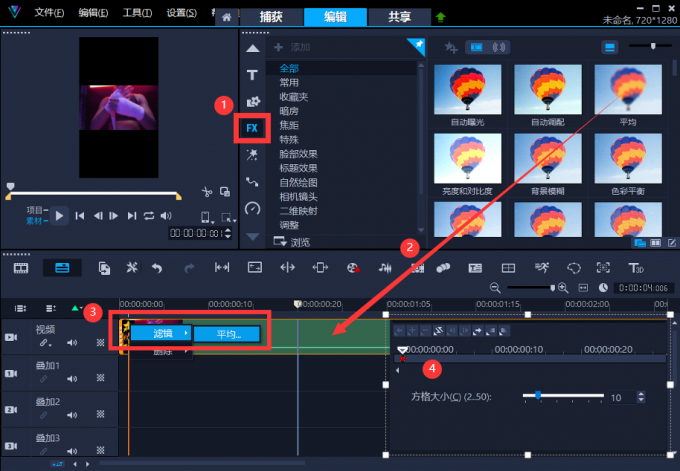680x471 pixels.
Task: Click the timeline zoom slider
Action: click(531, 288)
